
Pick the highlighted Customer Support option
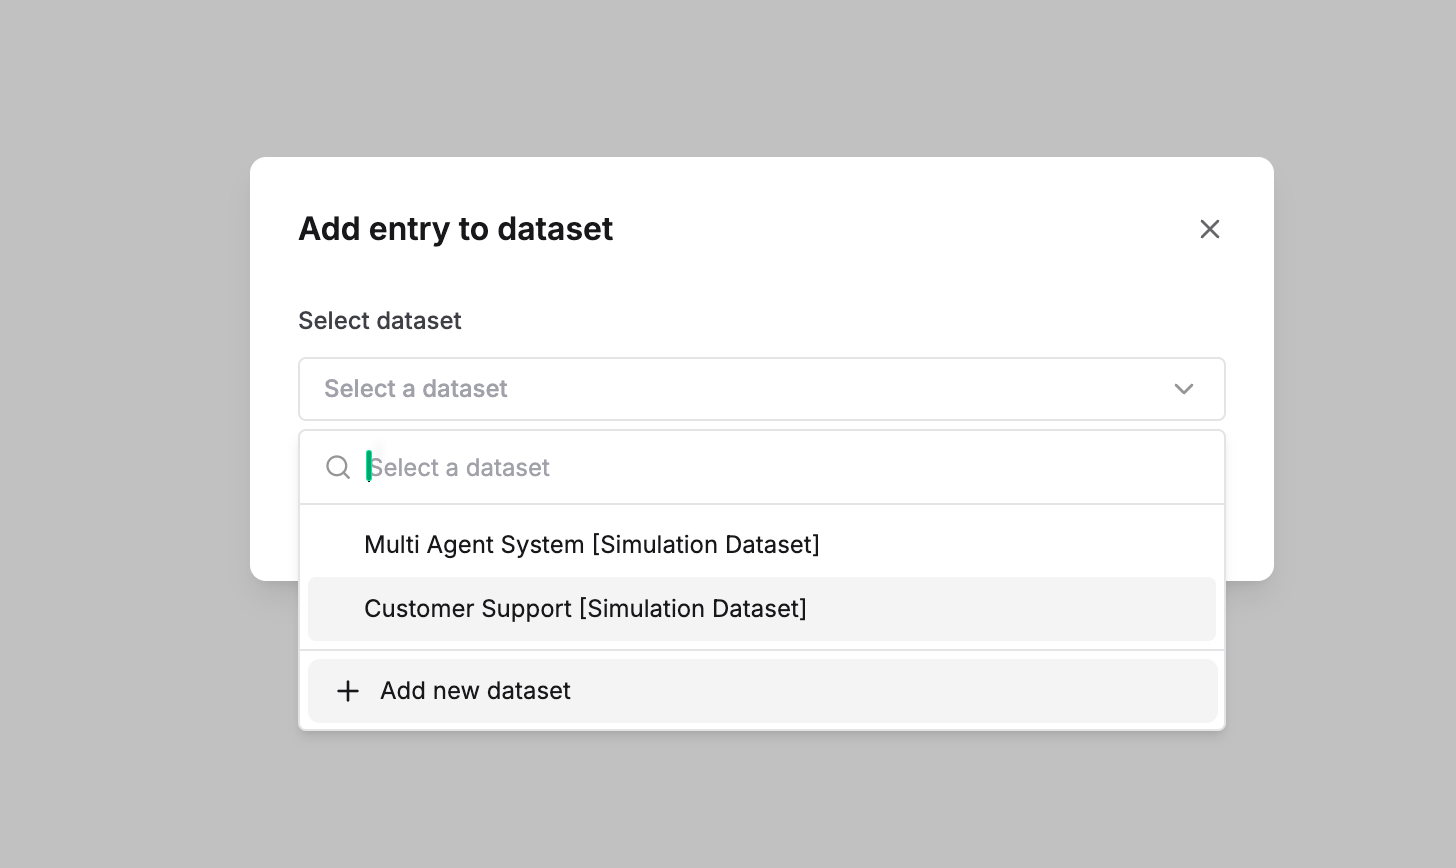point(586,609)
